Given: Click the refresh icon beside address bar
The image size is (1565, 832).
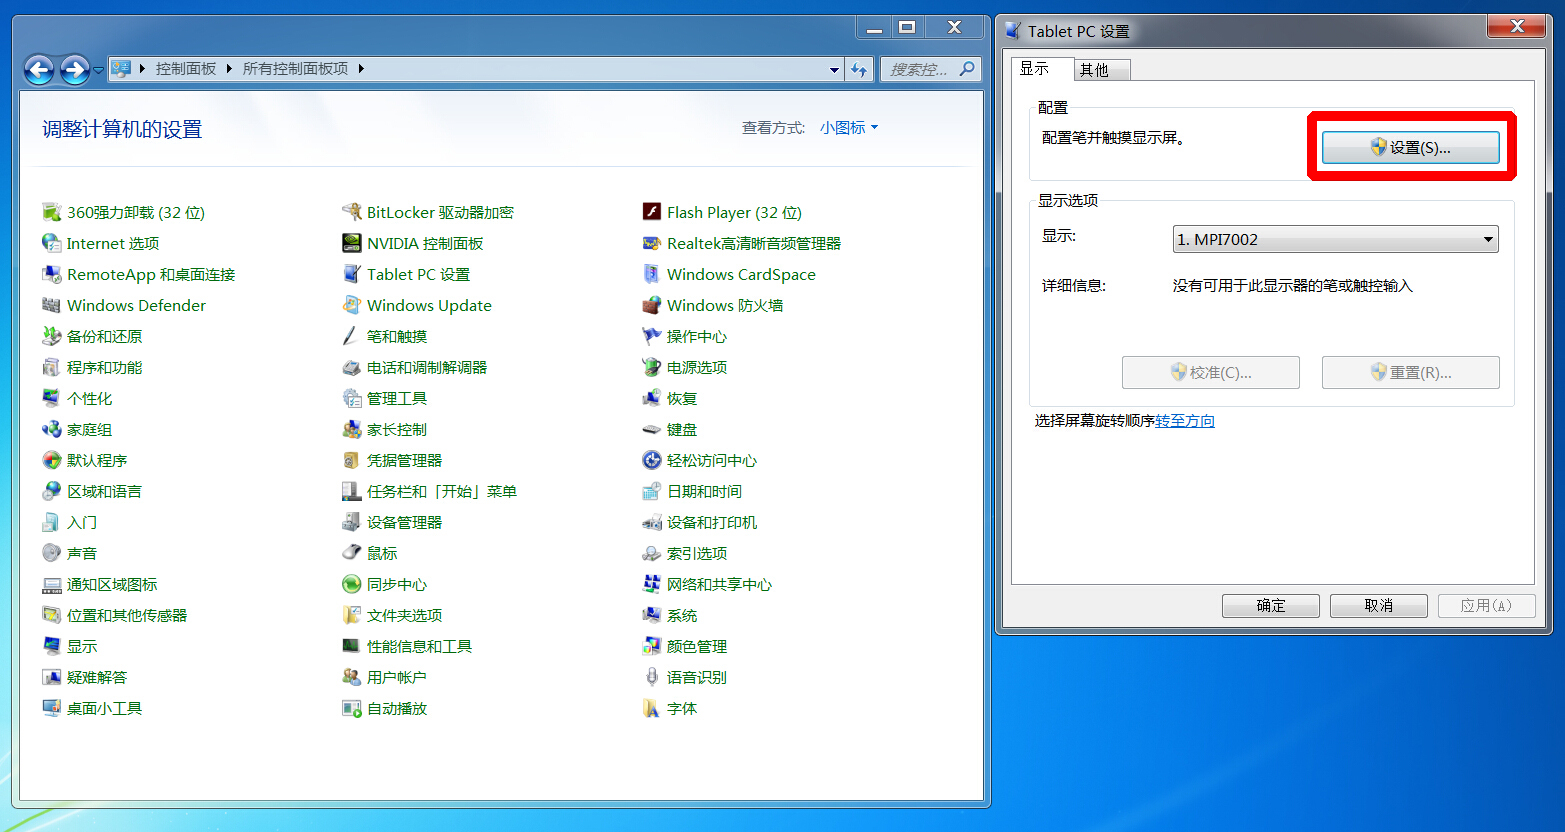Looking at the screenshot, I should coord(858,69).
